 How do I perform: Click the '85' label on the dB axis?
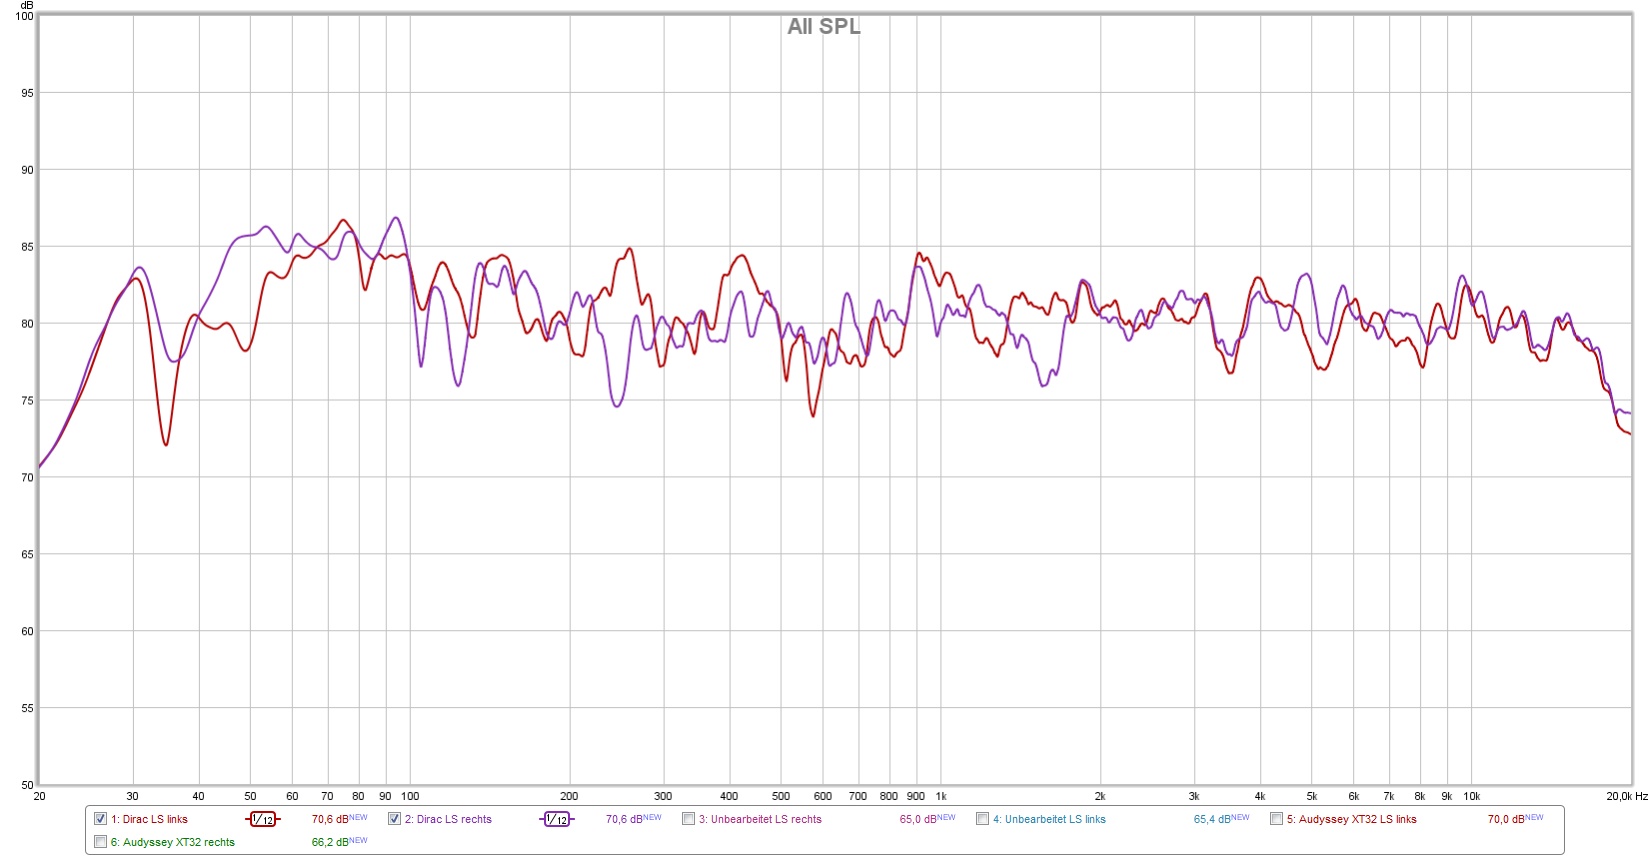coord(27,247)
